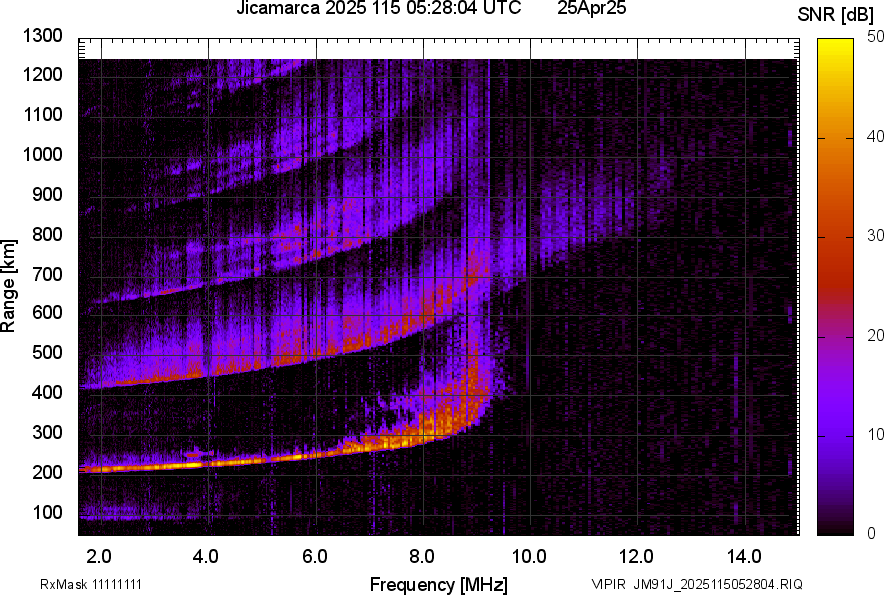The image size is (884, 595).
Task: Click the title text 'Jicamarca 2025 115 05:28:04 UTC'
Action: (x=378, y=8)
